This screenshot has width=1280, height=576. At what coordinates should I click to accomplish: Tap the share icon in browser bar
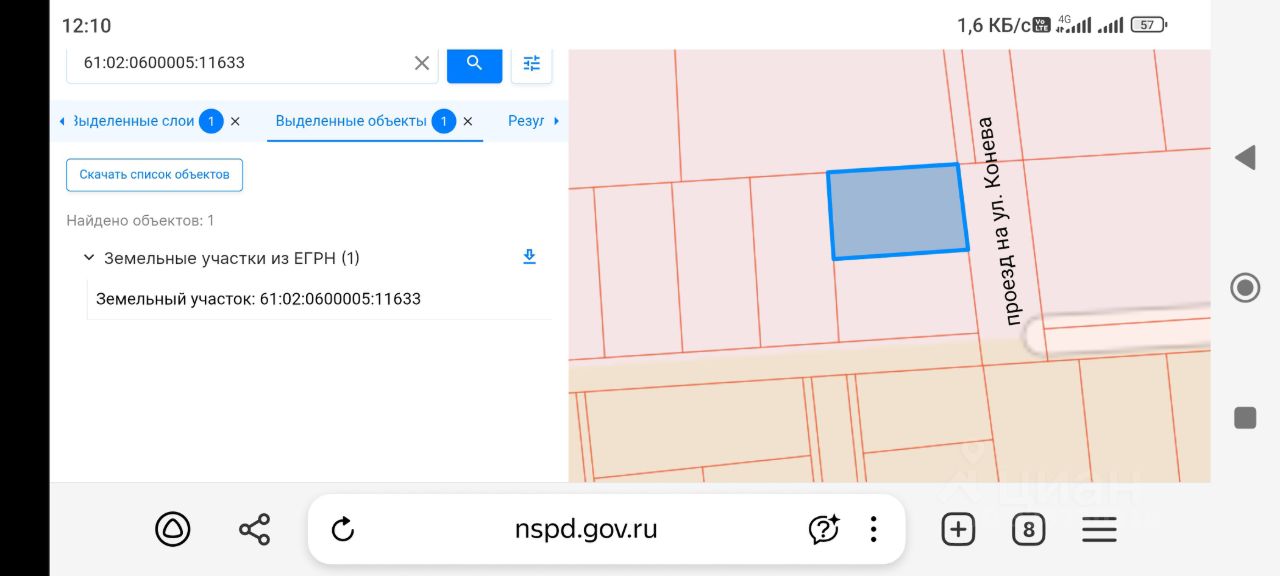(255, 529)
